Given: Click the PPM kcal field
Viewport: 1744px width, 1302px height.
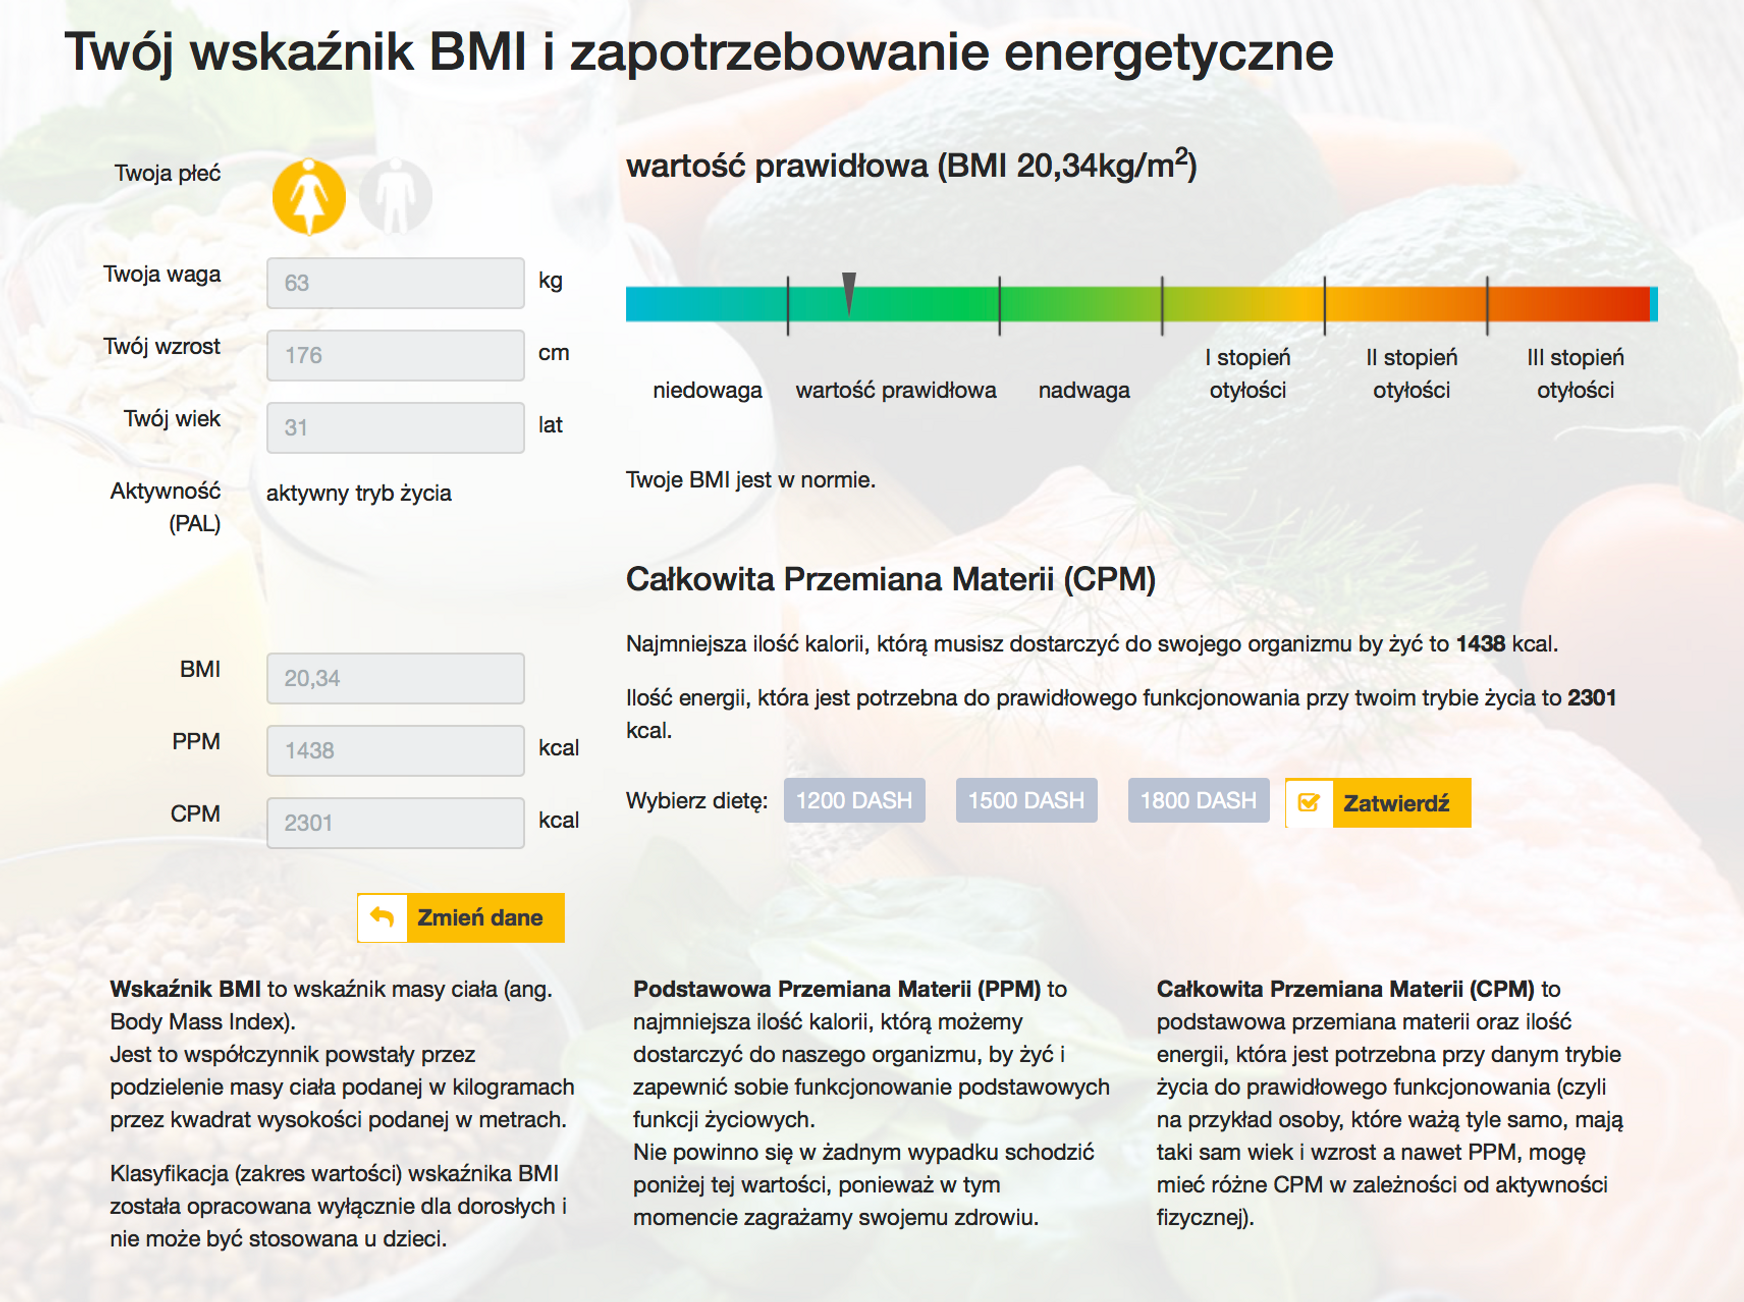Looking at the screenshot, I should [x=395, y=751].
